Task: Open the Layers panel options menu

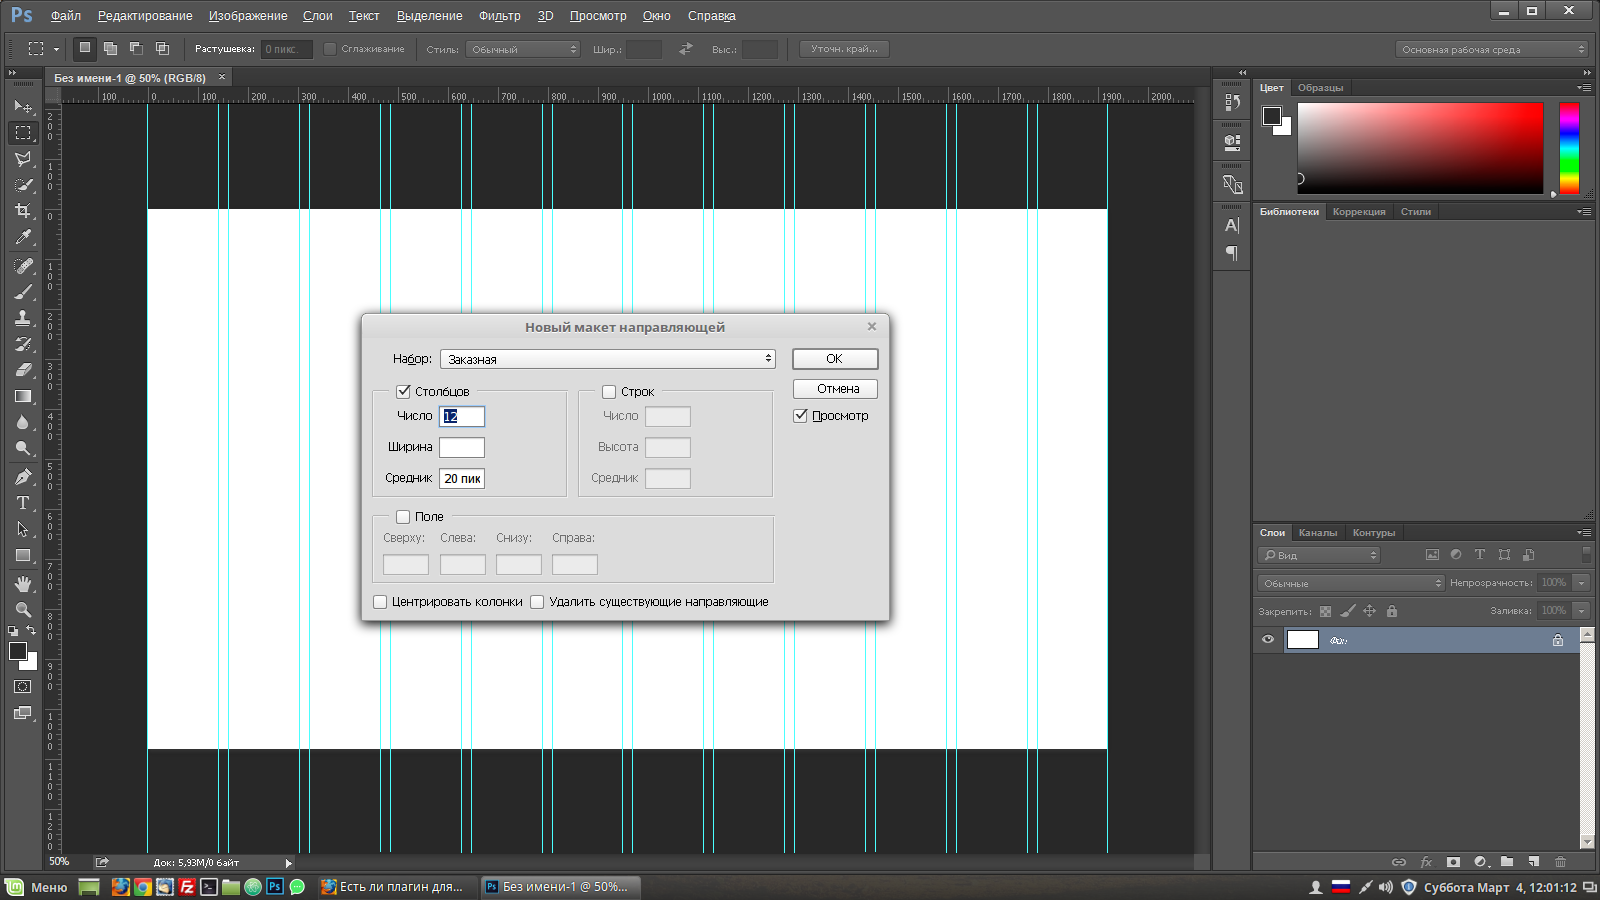Action: (x=1584, y=533)
